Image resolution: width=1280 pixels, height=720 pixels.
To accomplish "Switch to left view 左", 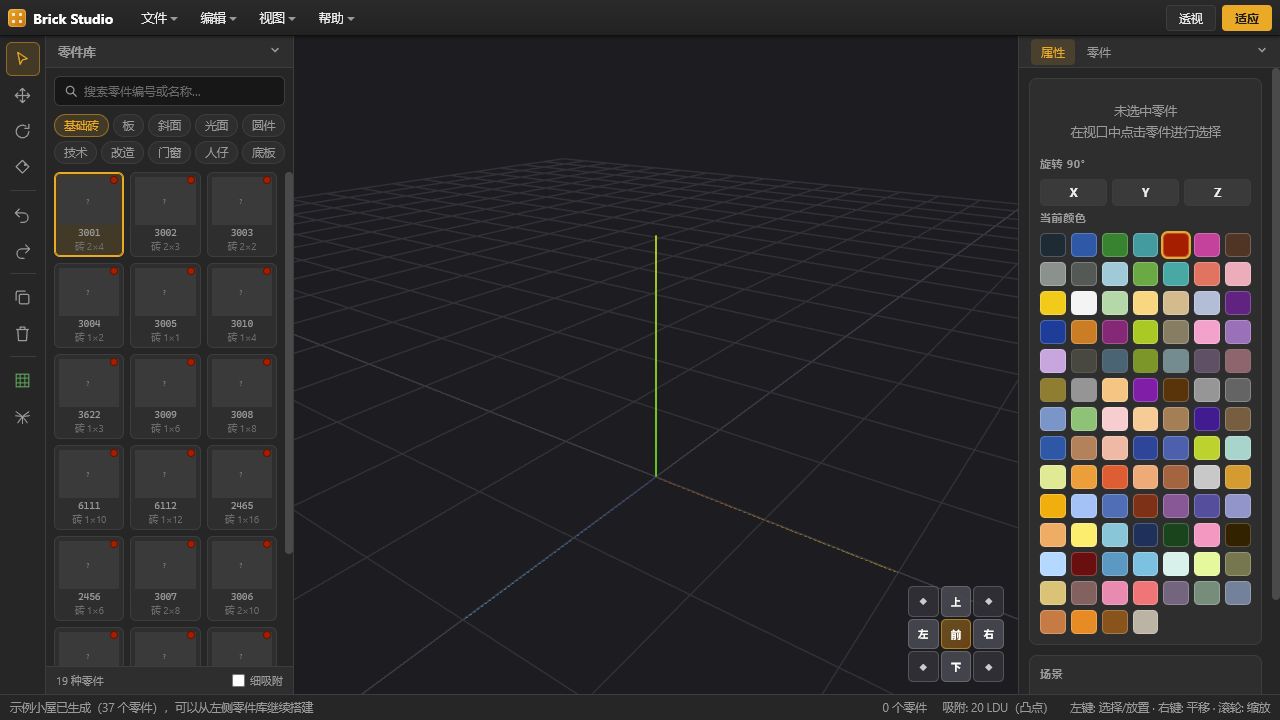I will pos(923,634).
